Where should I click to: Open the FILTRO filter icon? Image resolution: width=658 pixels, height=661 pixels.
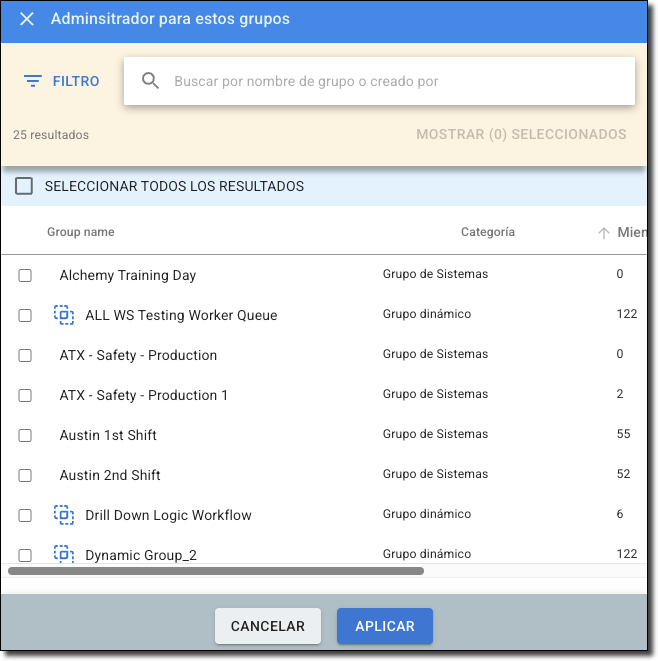[x=32, y=81]
